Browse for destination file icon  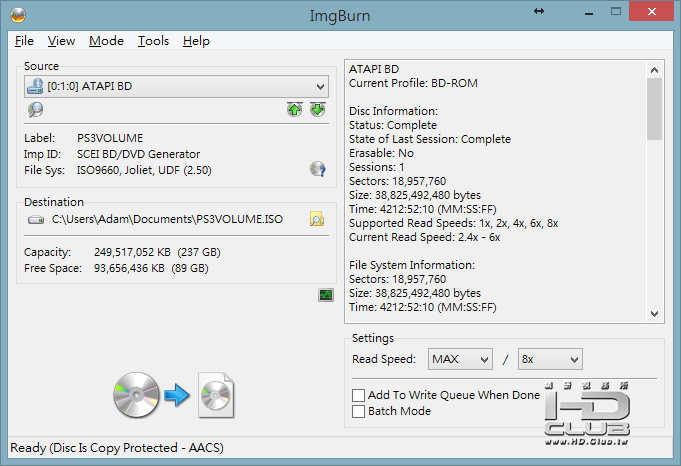[x=317, y=219]
